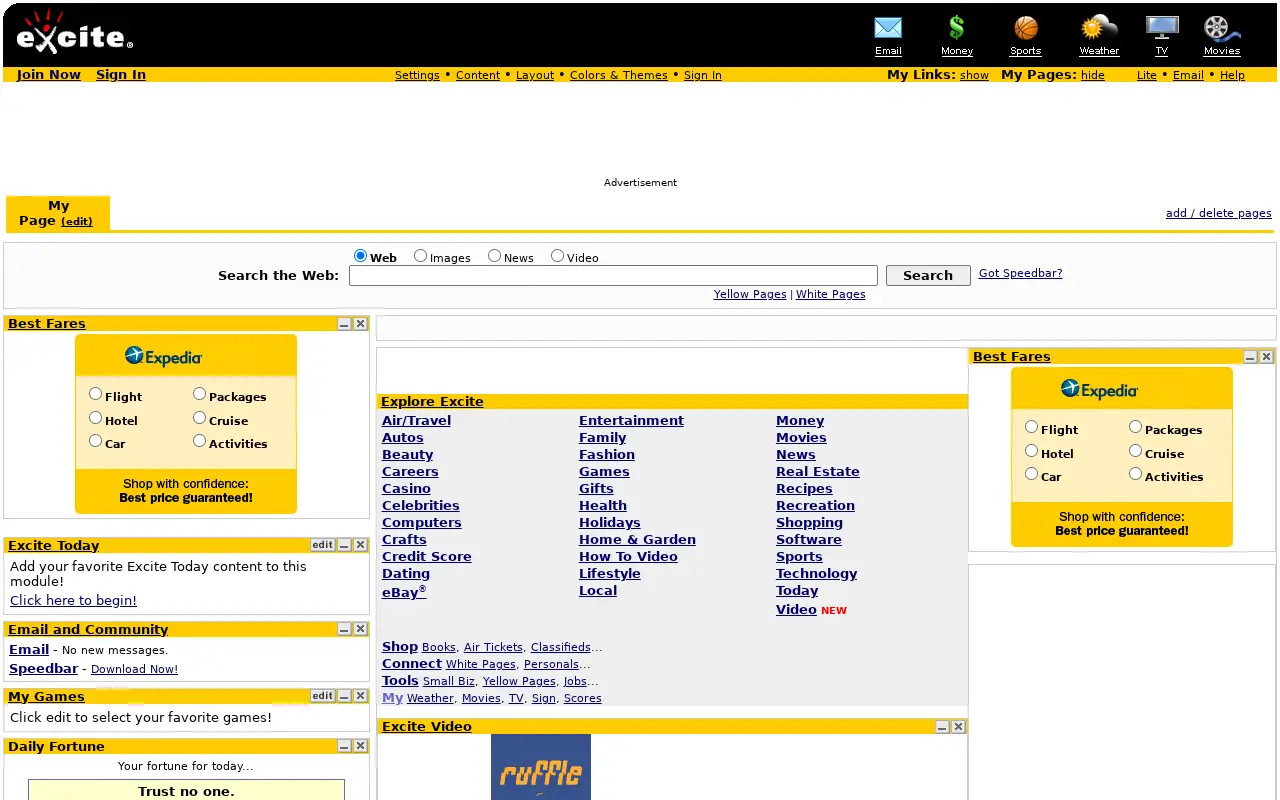The height and width of the screenshot is (800, 1280).
Task: Select the Images search radio button
Action: [x=421, y=256]
